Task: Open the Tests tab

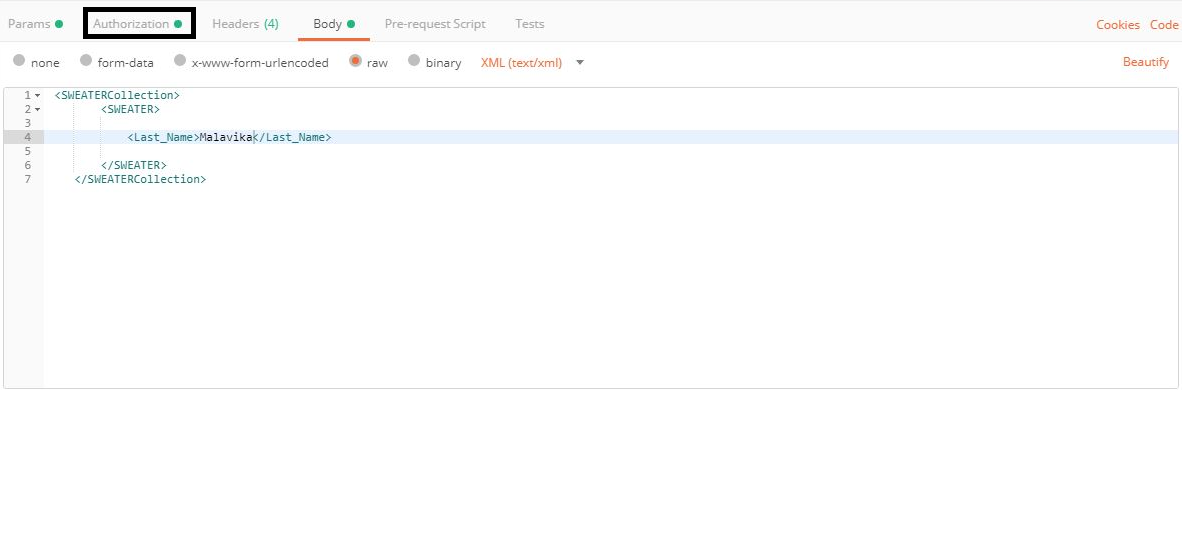Action: tap(530, 23)
